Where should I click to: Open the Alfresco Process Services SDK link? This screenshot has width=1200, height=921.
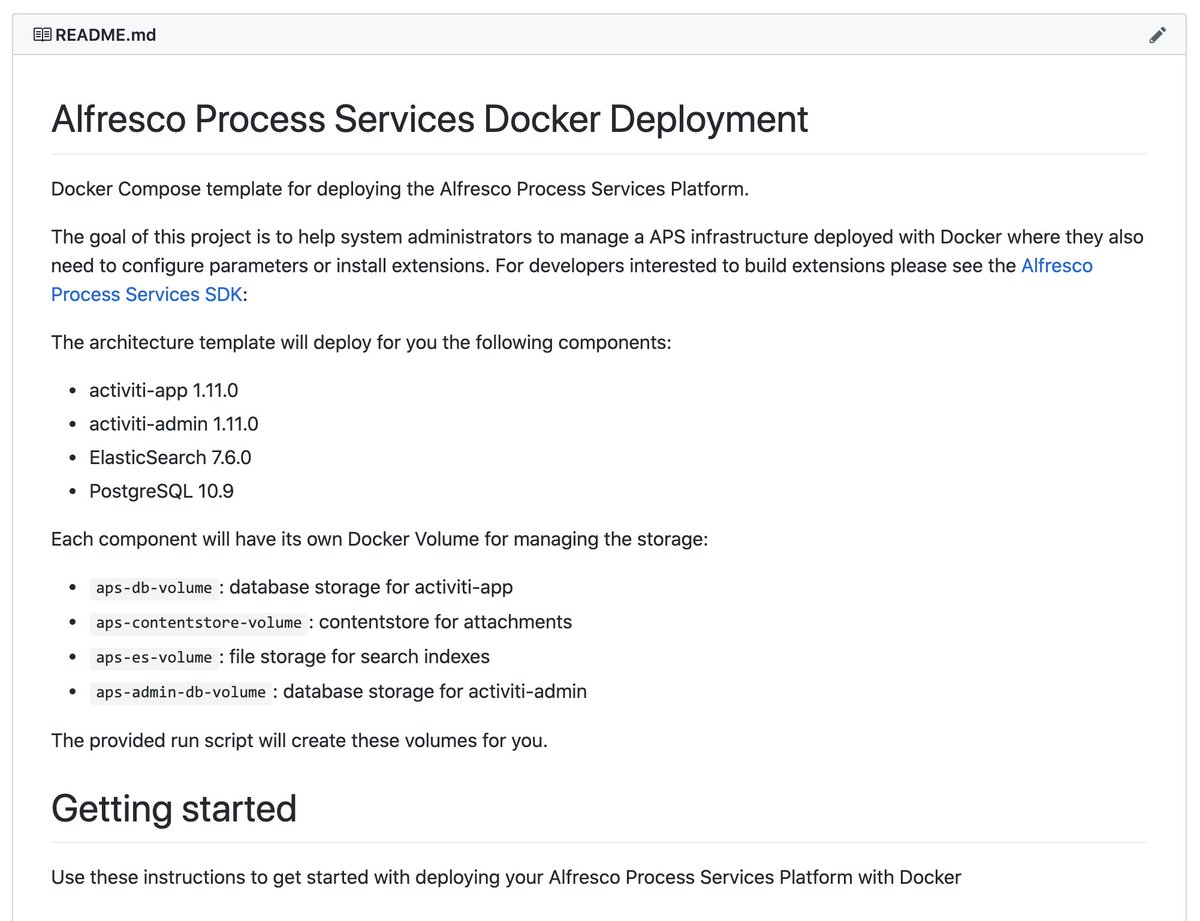(x=572, y=280)
